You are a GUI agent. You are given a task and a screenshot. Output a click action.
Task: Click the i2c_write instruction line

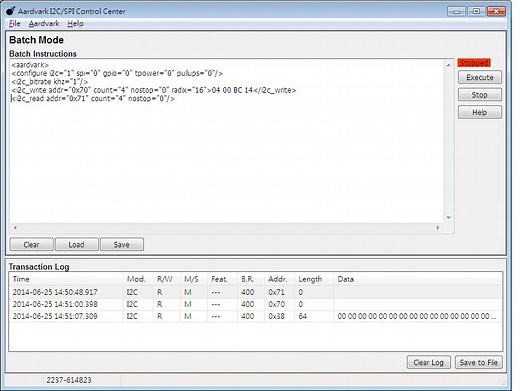[x=154, y=90]
